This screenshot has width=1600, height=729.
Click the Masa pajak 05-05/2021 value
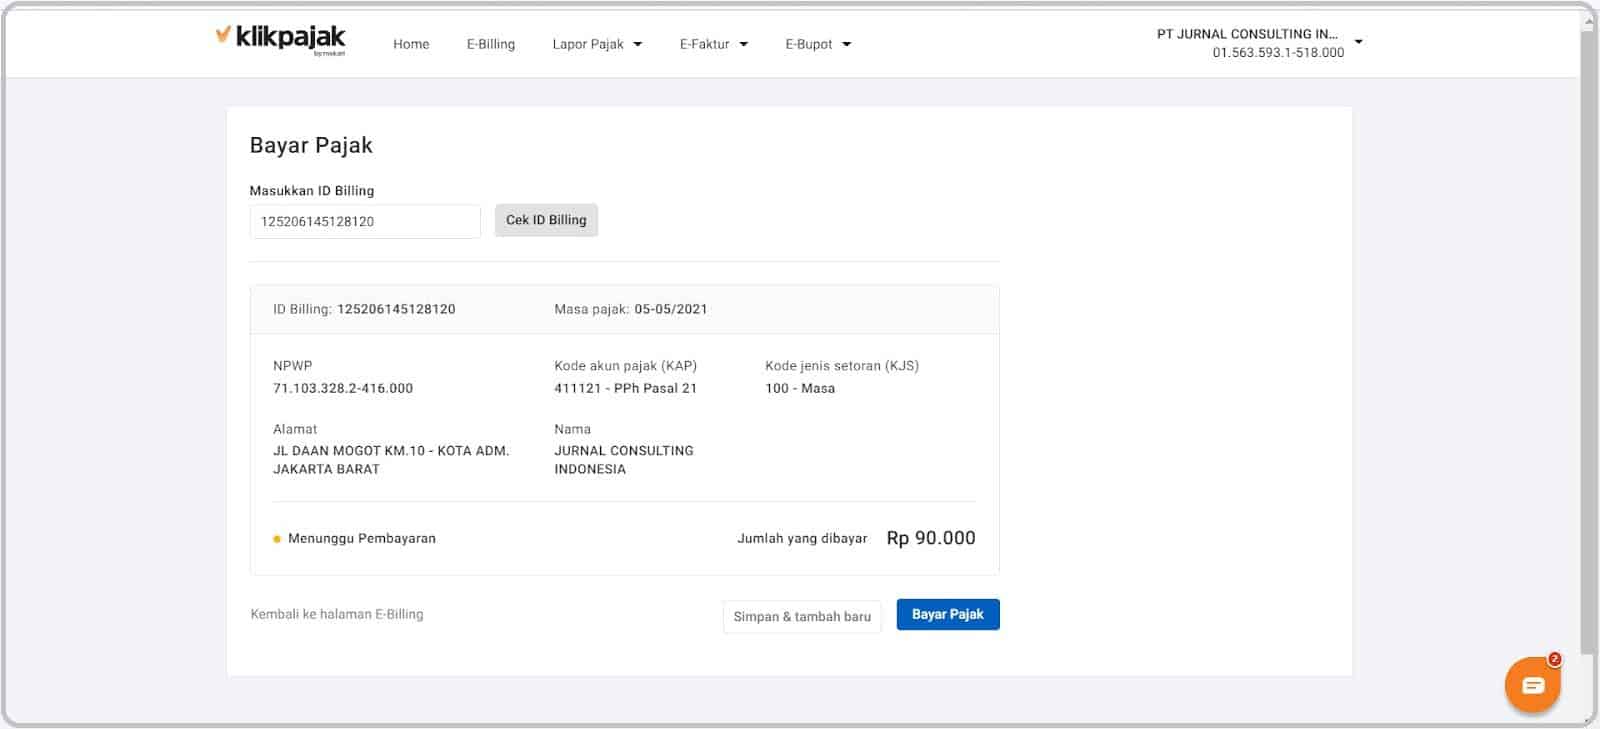coord(671,309)
